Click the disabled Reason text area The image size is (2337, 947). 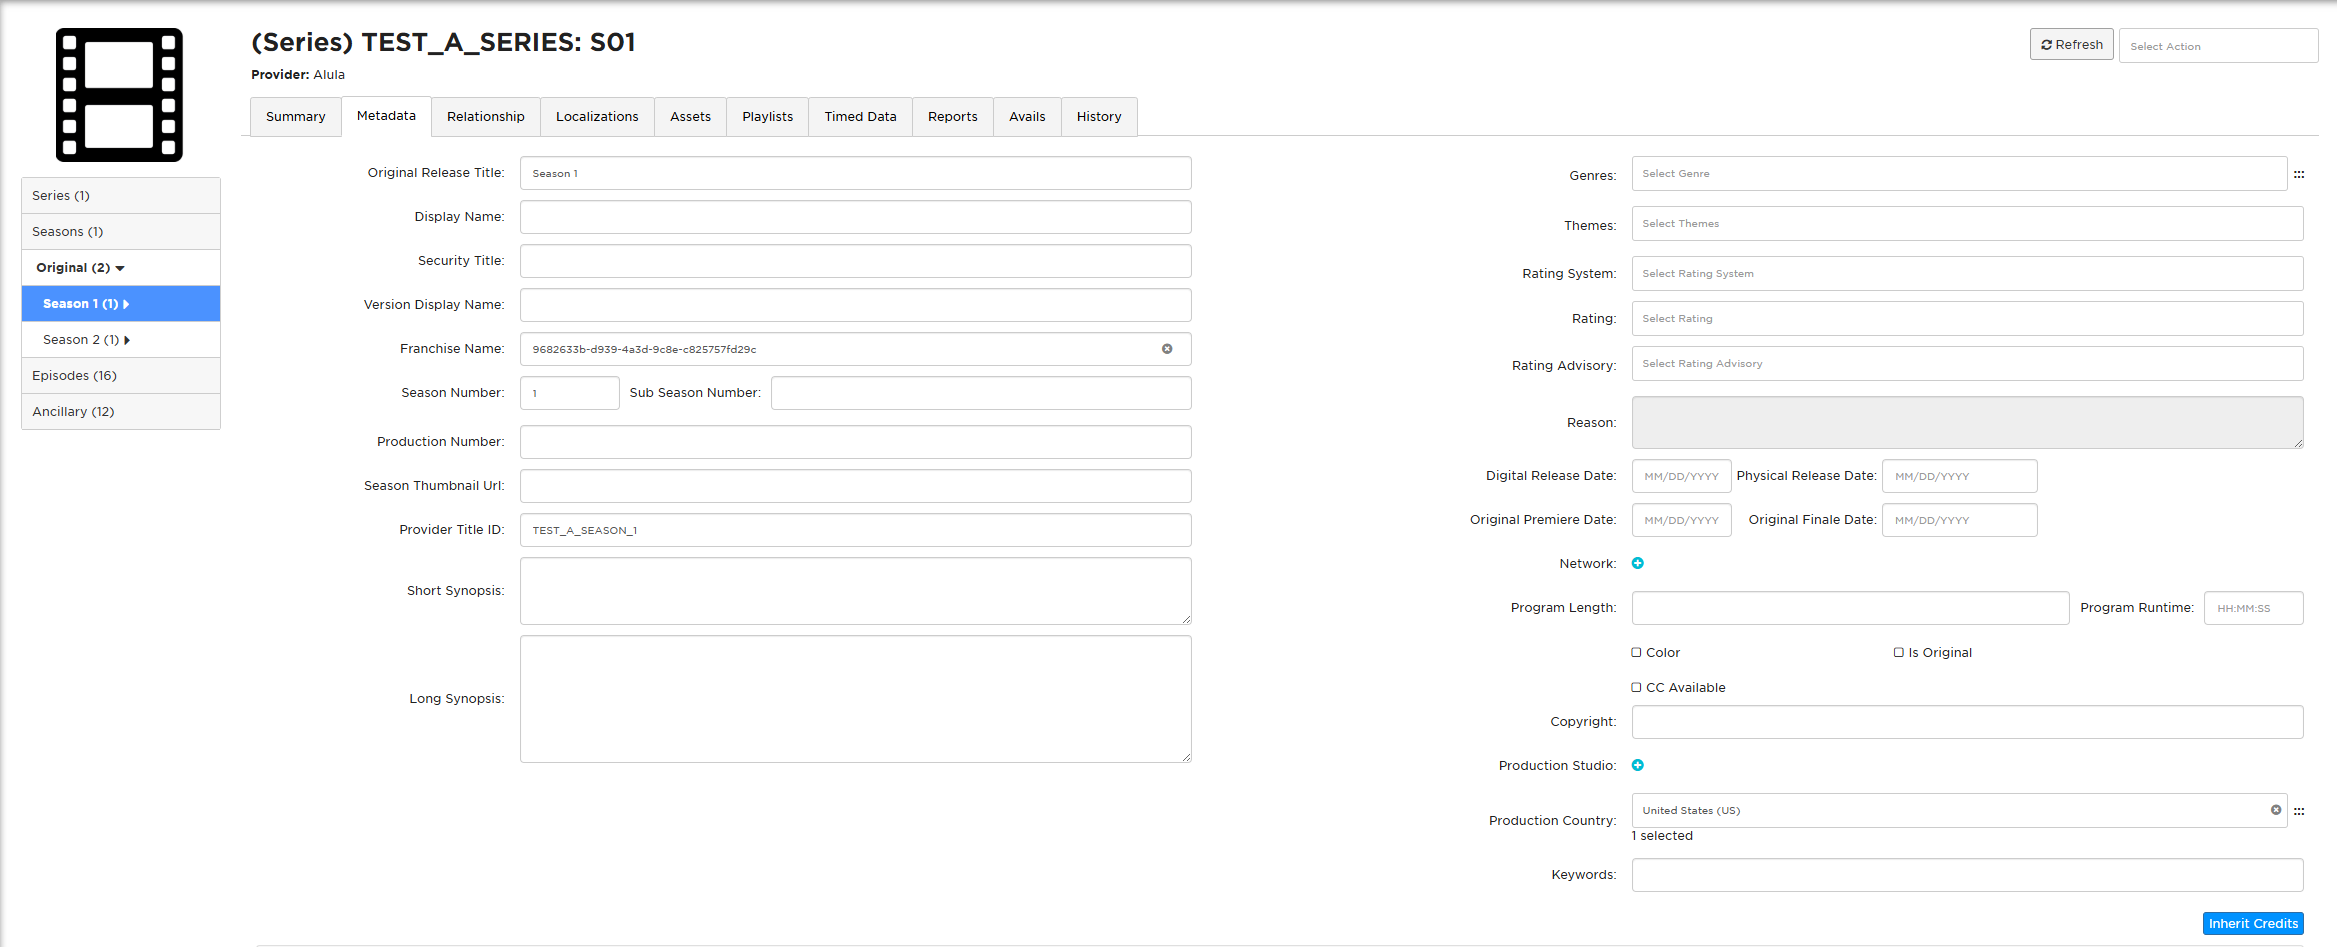1967,422
